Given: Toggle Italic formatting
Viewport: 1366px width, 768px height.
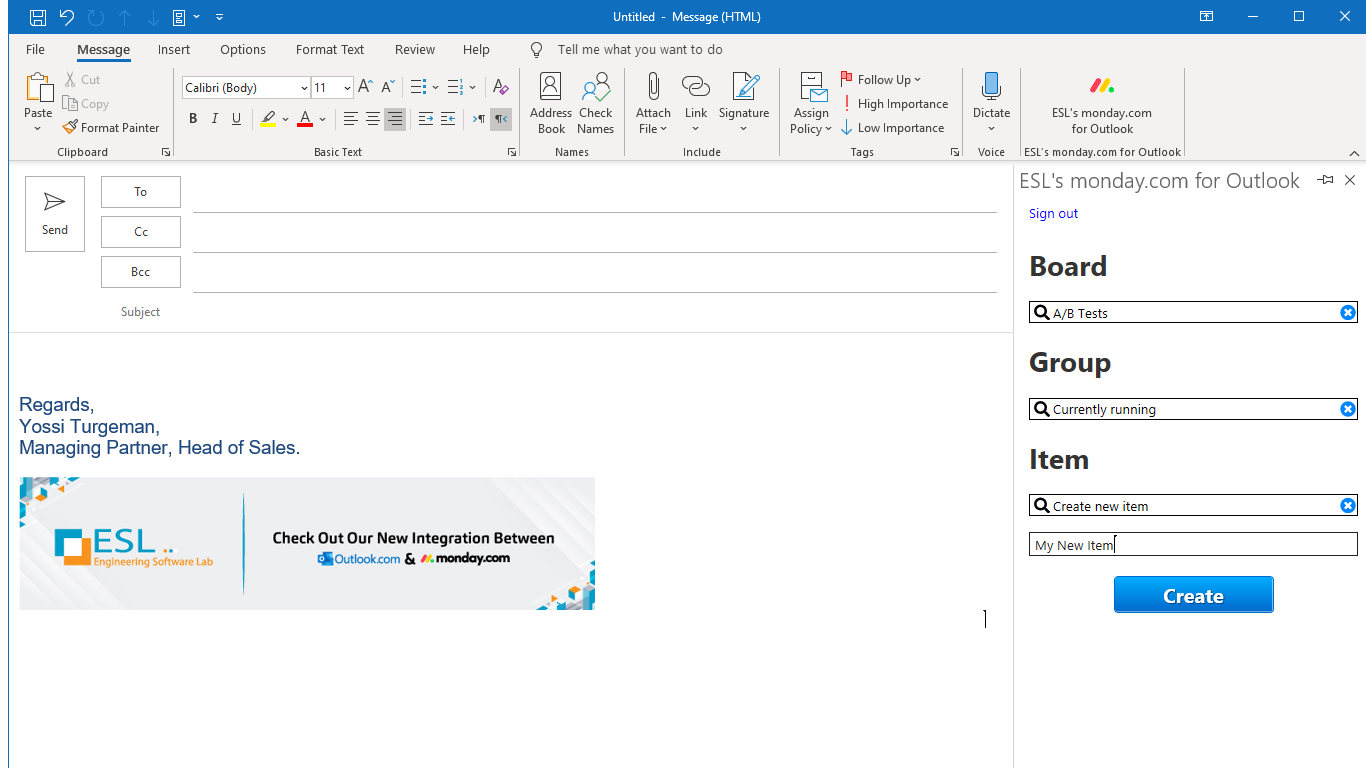Looking at the screenshot, I should pyautogui.click(x=215, y=119).
